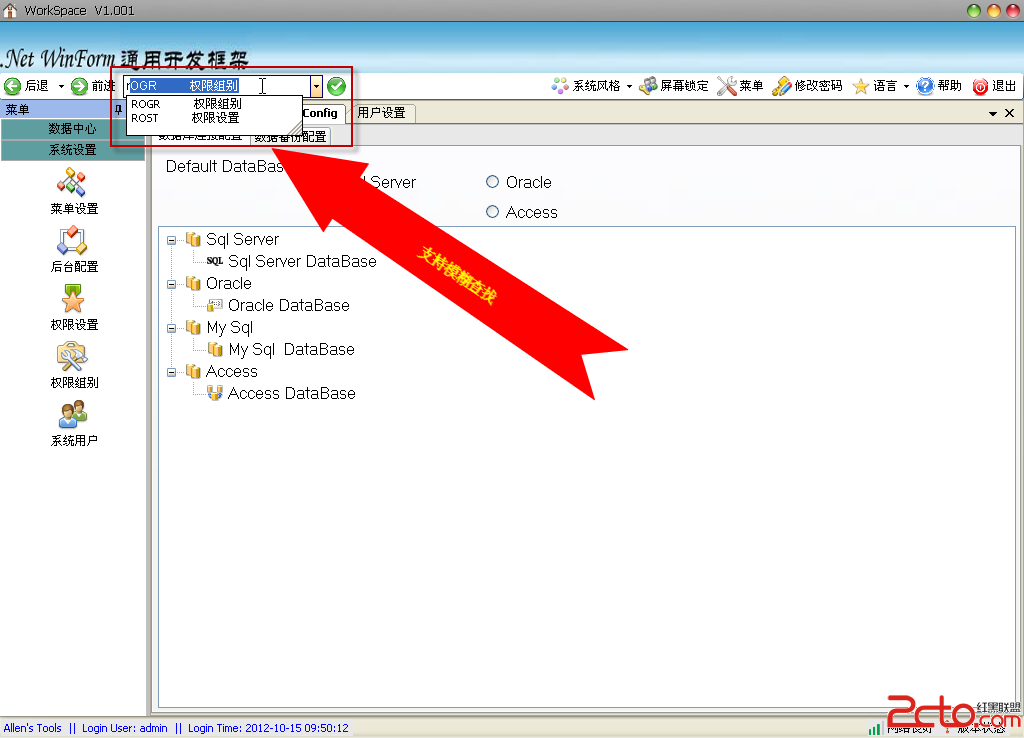Open 系统用户 users icon

pos(72,415)
